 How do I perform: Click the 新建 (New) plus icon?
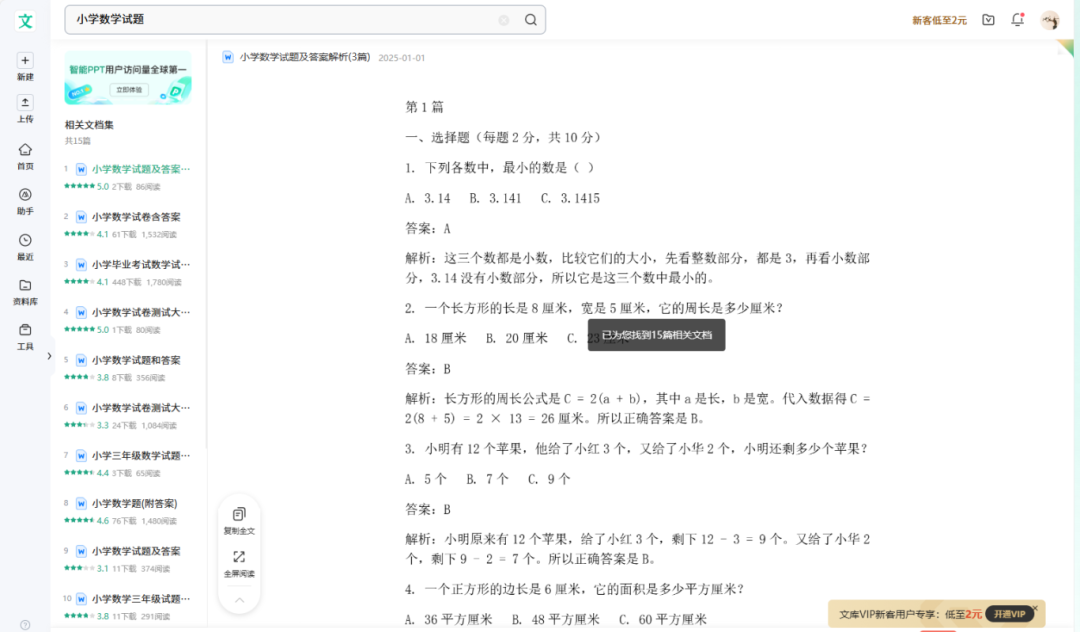[x=25, y=61]
